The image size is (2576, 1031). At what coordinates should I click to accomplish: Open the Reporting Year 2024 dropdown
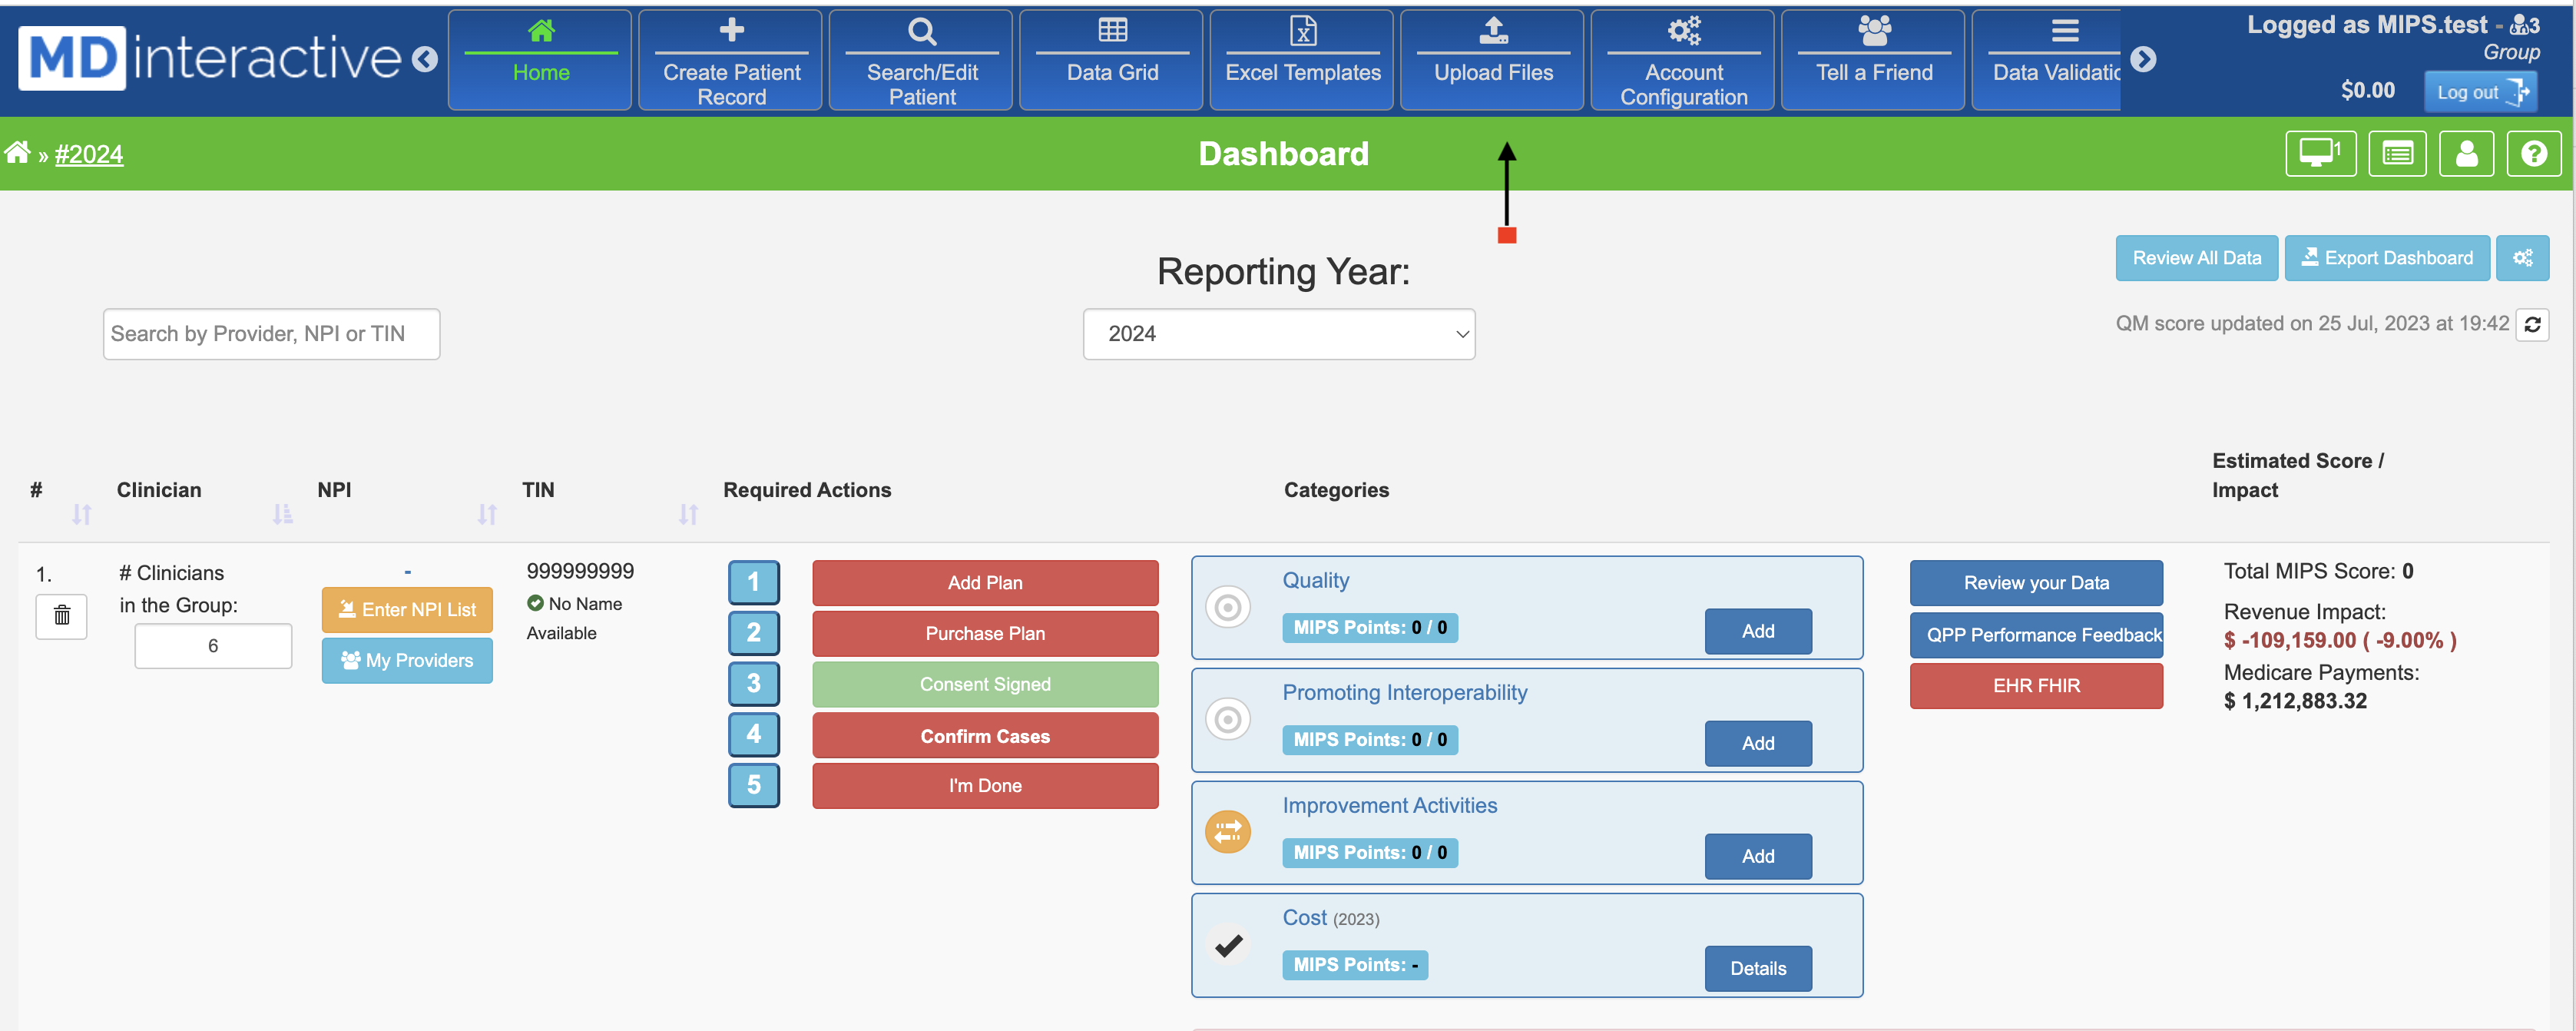click(1278, 334)
